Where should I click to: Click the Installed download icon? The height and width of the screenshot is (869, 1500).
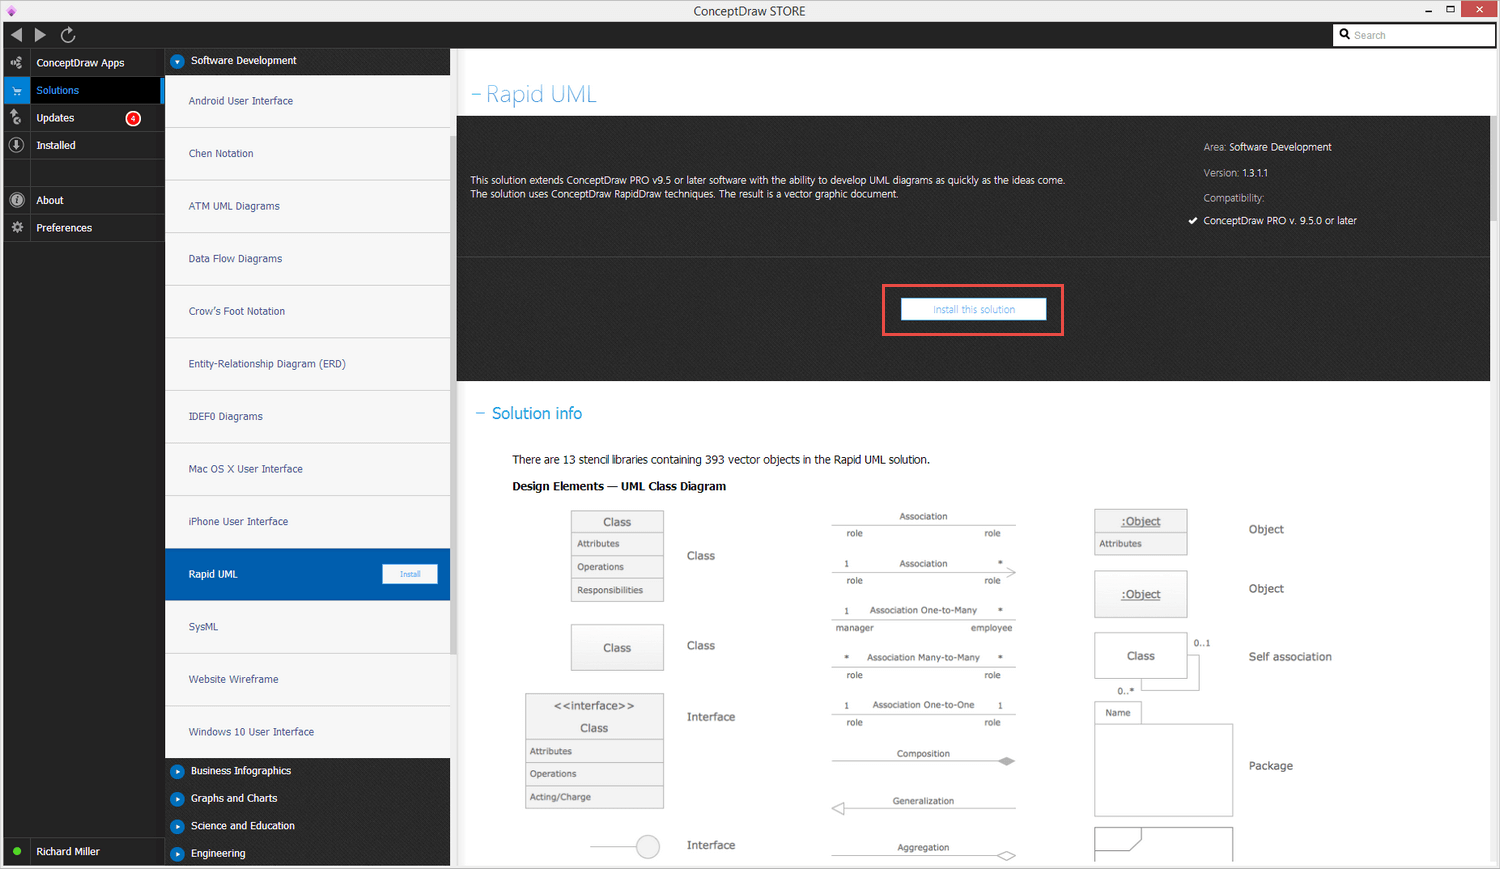16,145
